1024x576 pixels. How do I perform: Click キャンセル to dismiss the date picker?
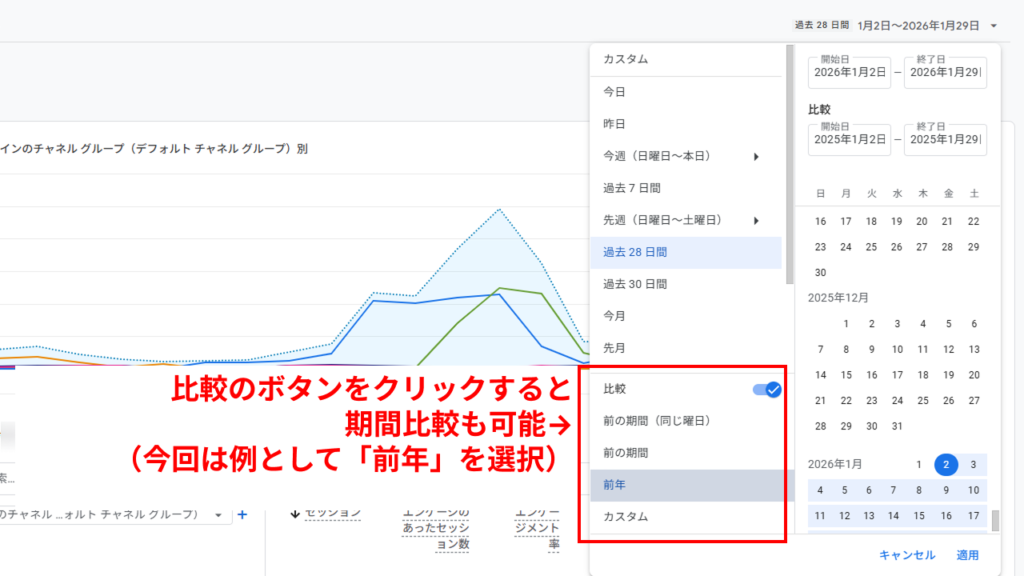coord(906,555)
